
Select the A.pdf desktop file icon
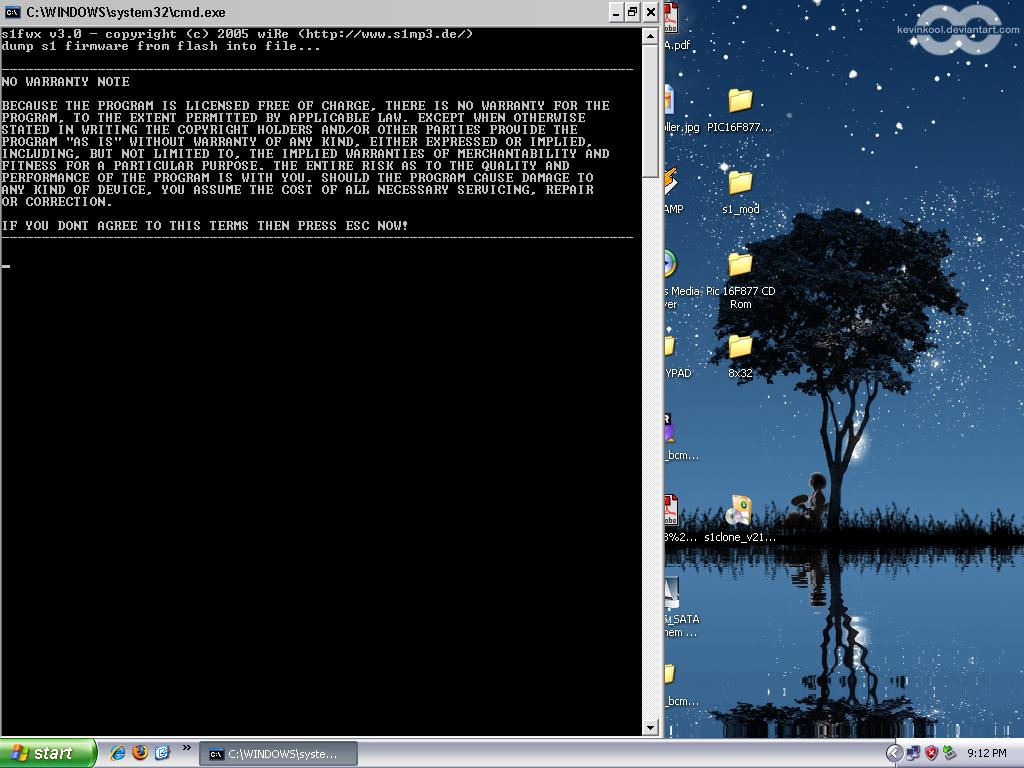(x=675, y=27)
